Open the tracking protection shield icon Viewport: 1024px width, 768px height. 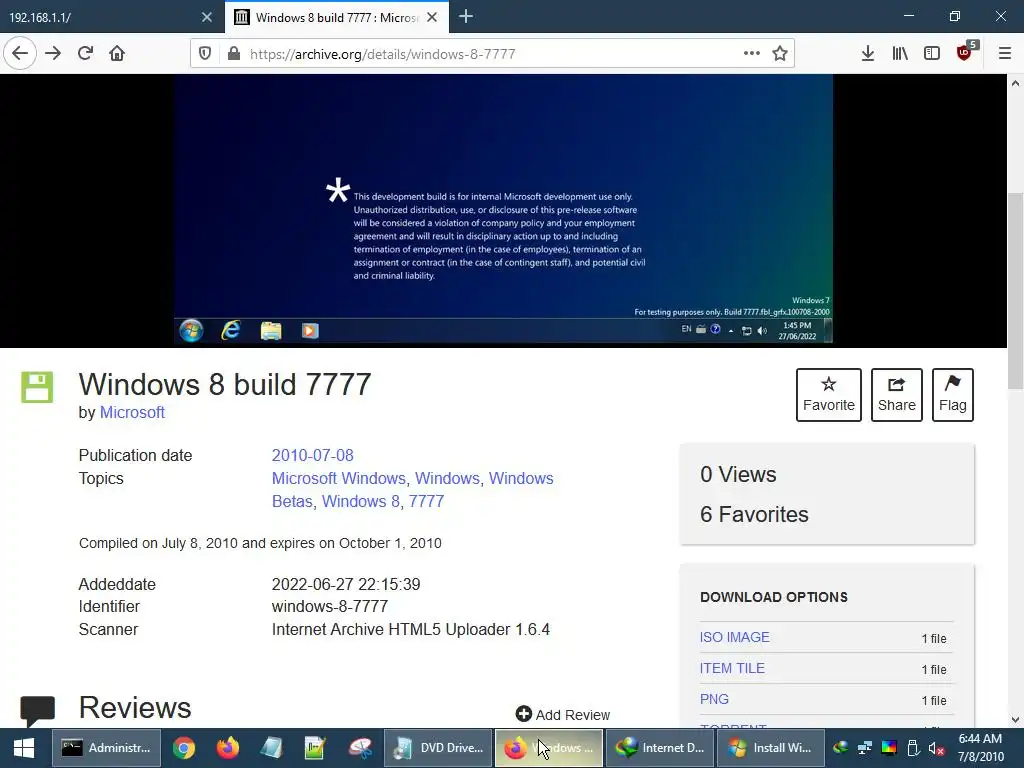click(x=205, y=54)
